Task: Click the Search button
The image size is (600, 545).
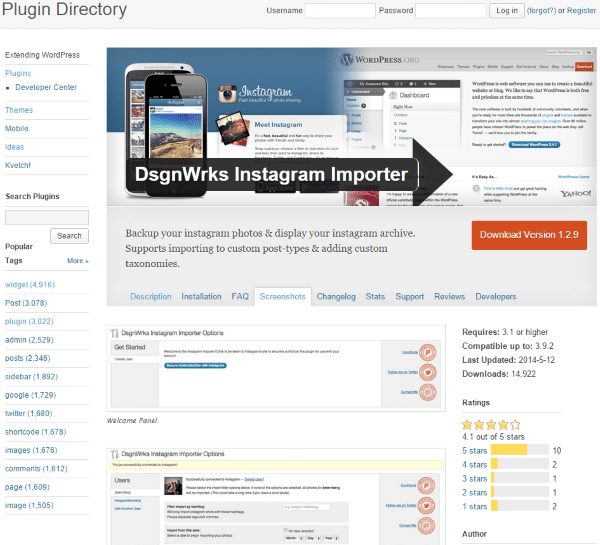Action: pos(69,236)
